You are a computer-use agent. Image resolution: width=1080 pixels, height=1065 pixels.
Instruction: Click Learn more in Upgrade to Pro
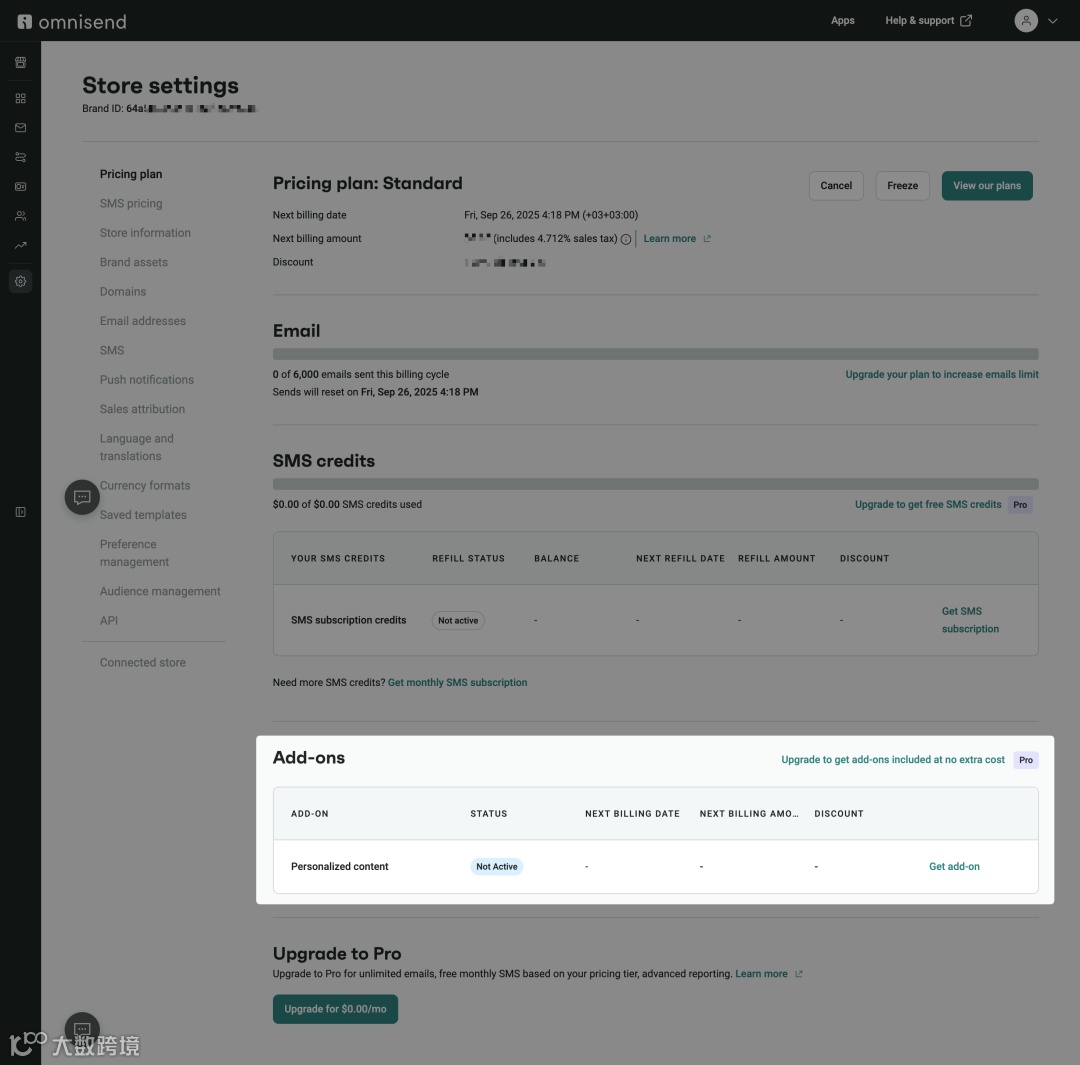pos(761,974)
